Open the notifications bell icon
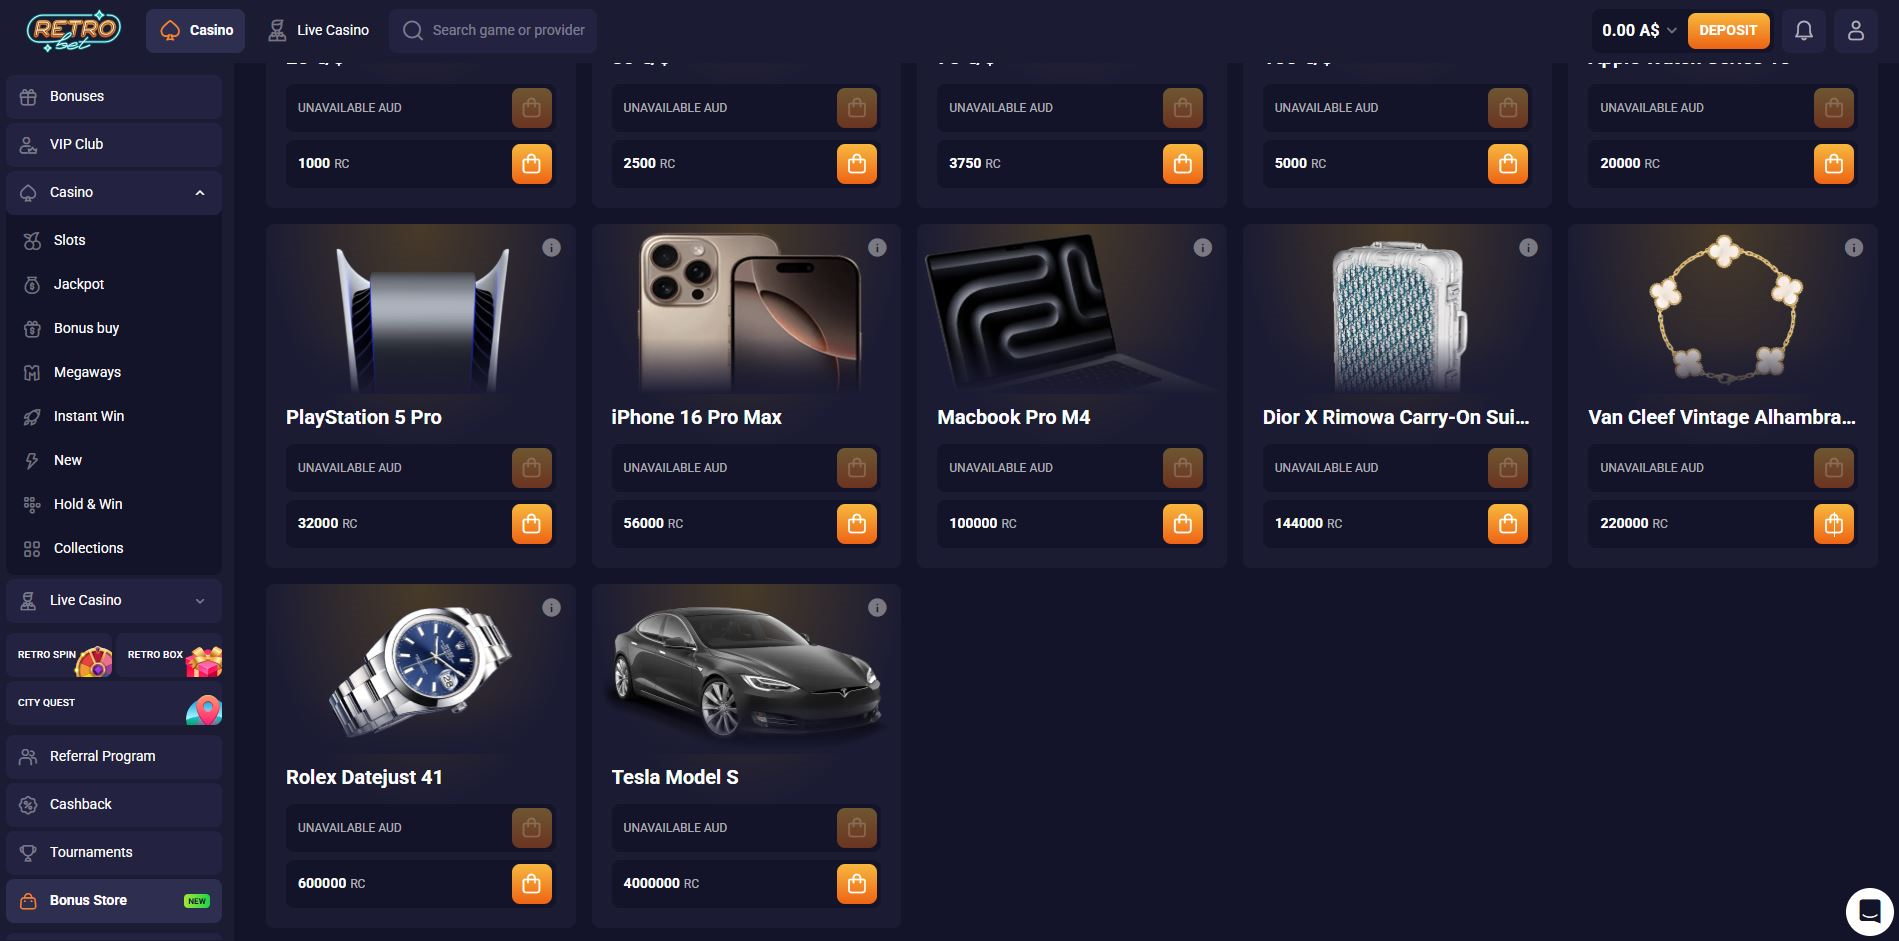 tap(1803, 31)
